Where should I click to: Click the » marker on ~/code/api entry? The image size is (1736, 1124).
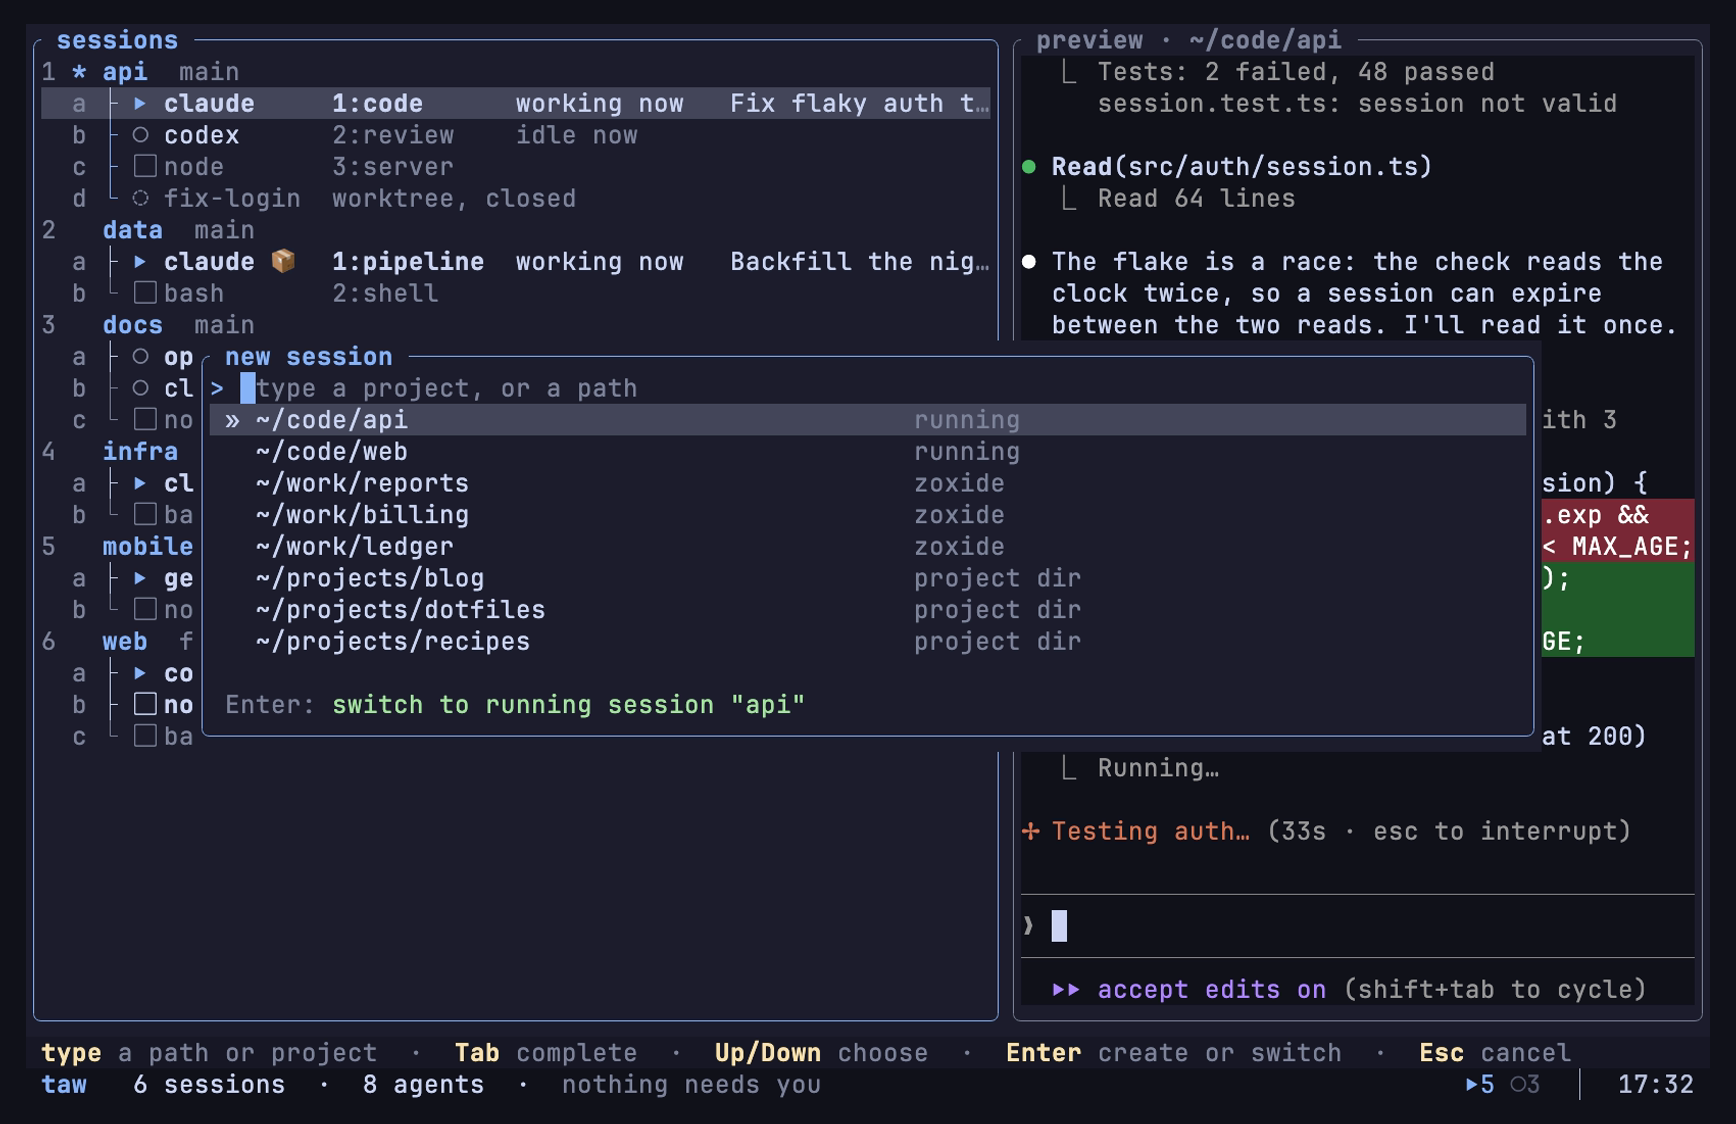232,420
